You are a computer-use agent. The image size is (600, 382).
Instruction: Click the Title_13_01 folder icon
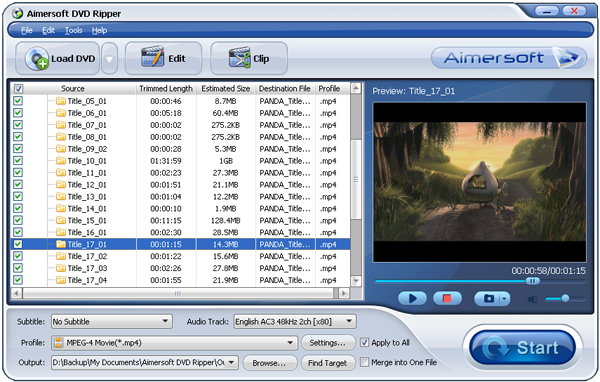[x=61, y=197]
